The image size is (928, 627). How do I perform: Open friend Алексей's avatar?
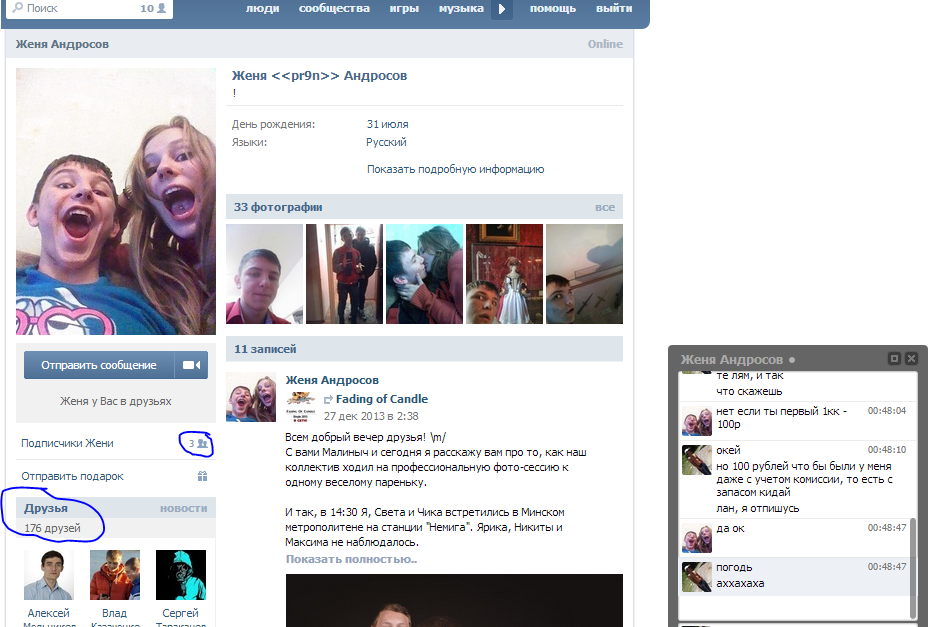[x=49, y=574]
